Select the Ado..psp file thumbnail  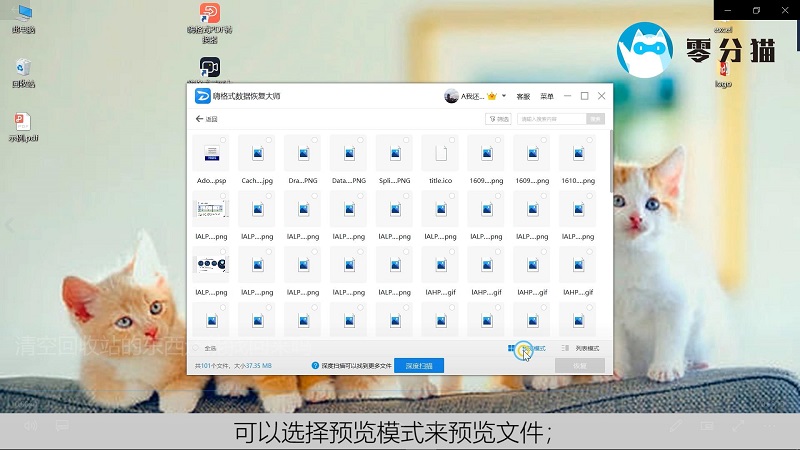pyautogui.click(x=211, y=153)
